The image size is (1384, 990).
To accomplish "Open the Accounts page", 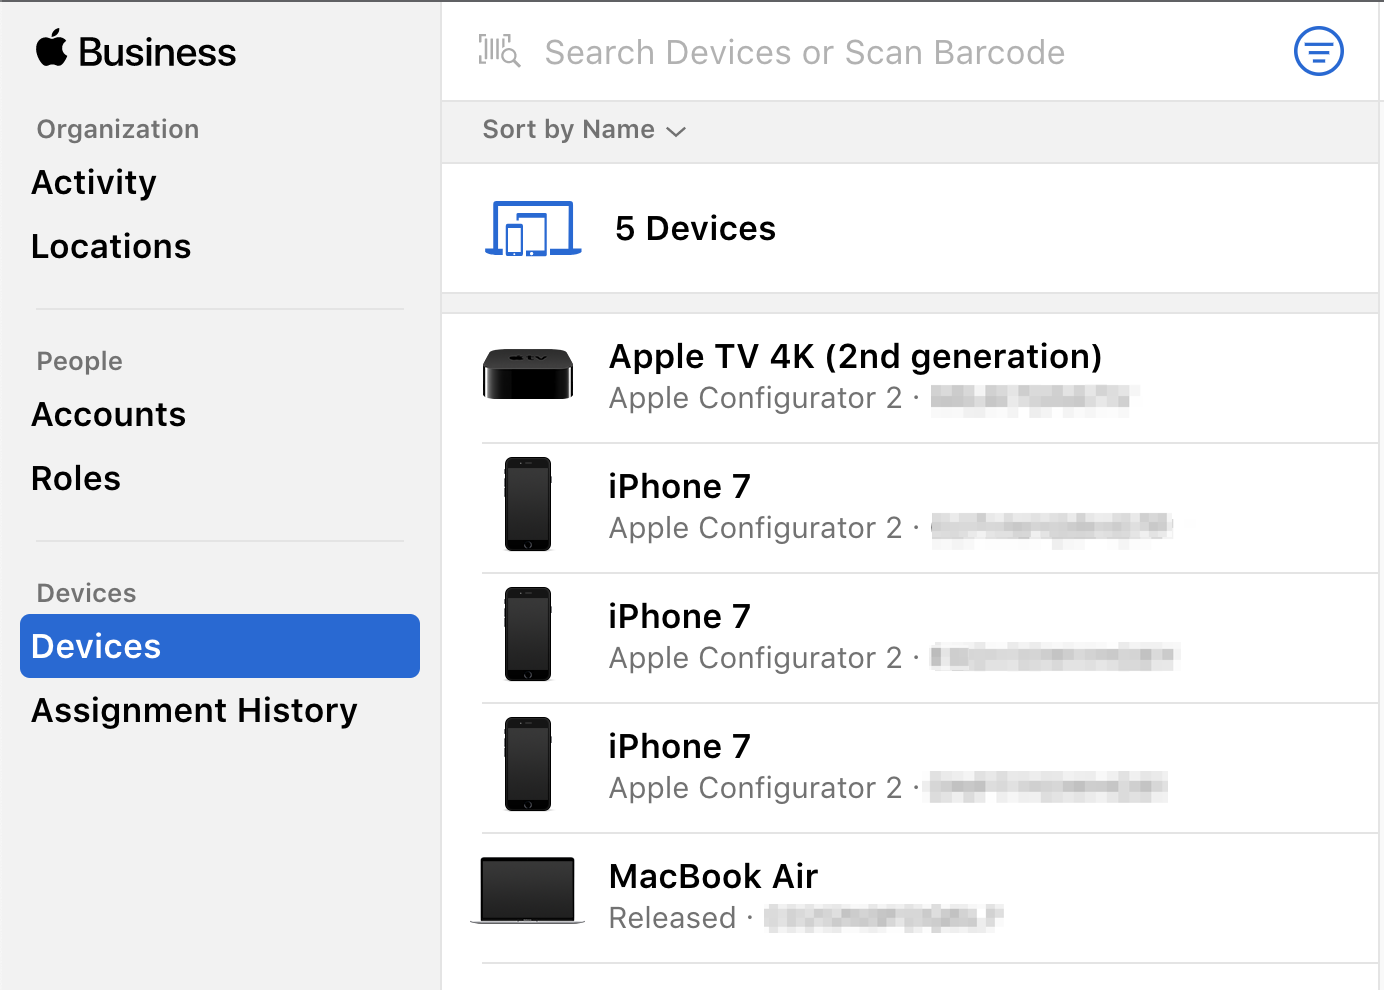I will pyautogui.click(x=108, y=414).
